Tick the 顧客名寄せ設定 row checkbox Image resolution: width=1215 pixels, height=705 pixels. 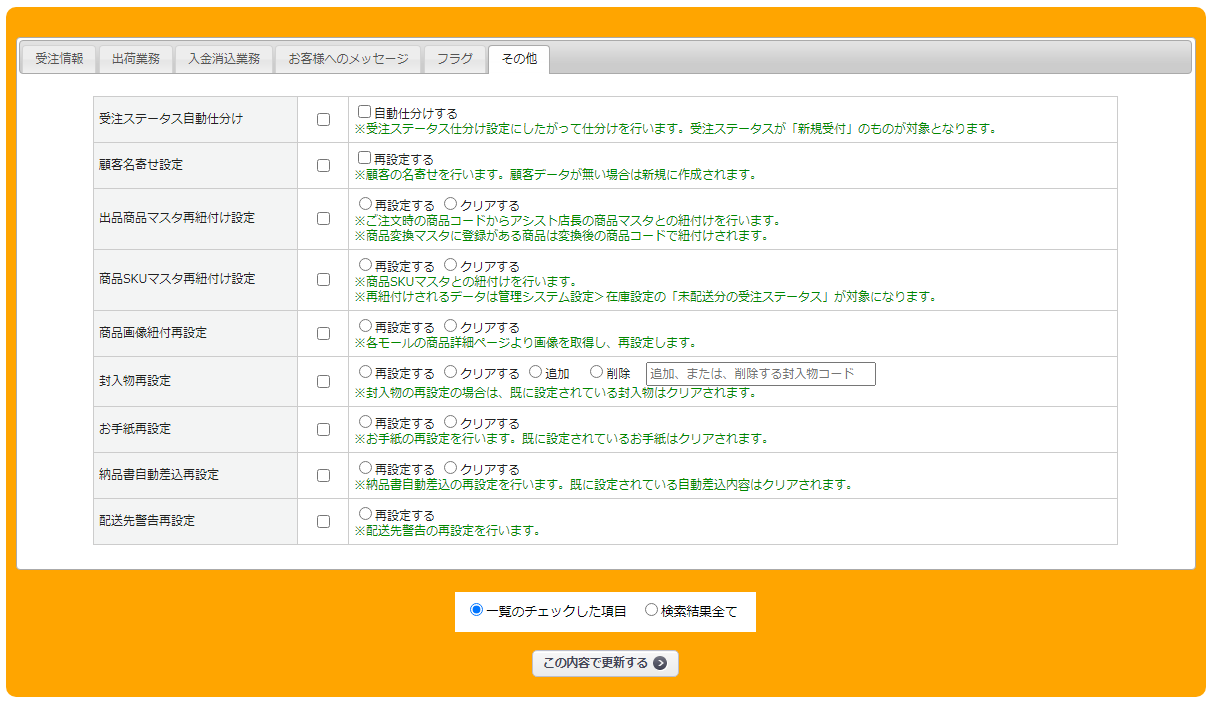[323, 165]
